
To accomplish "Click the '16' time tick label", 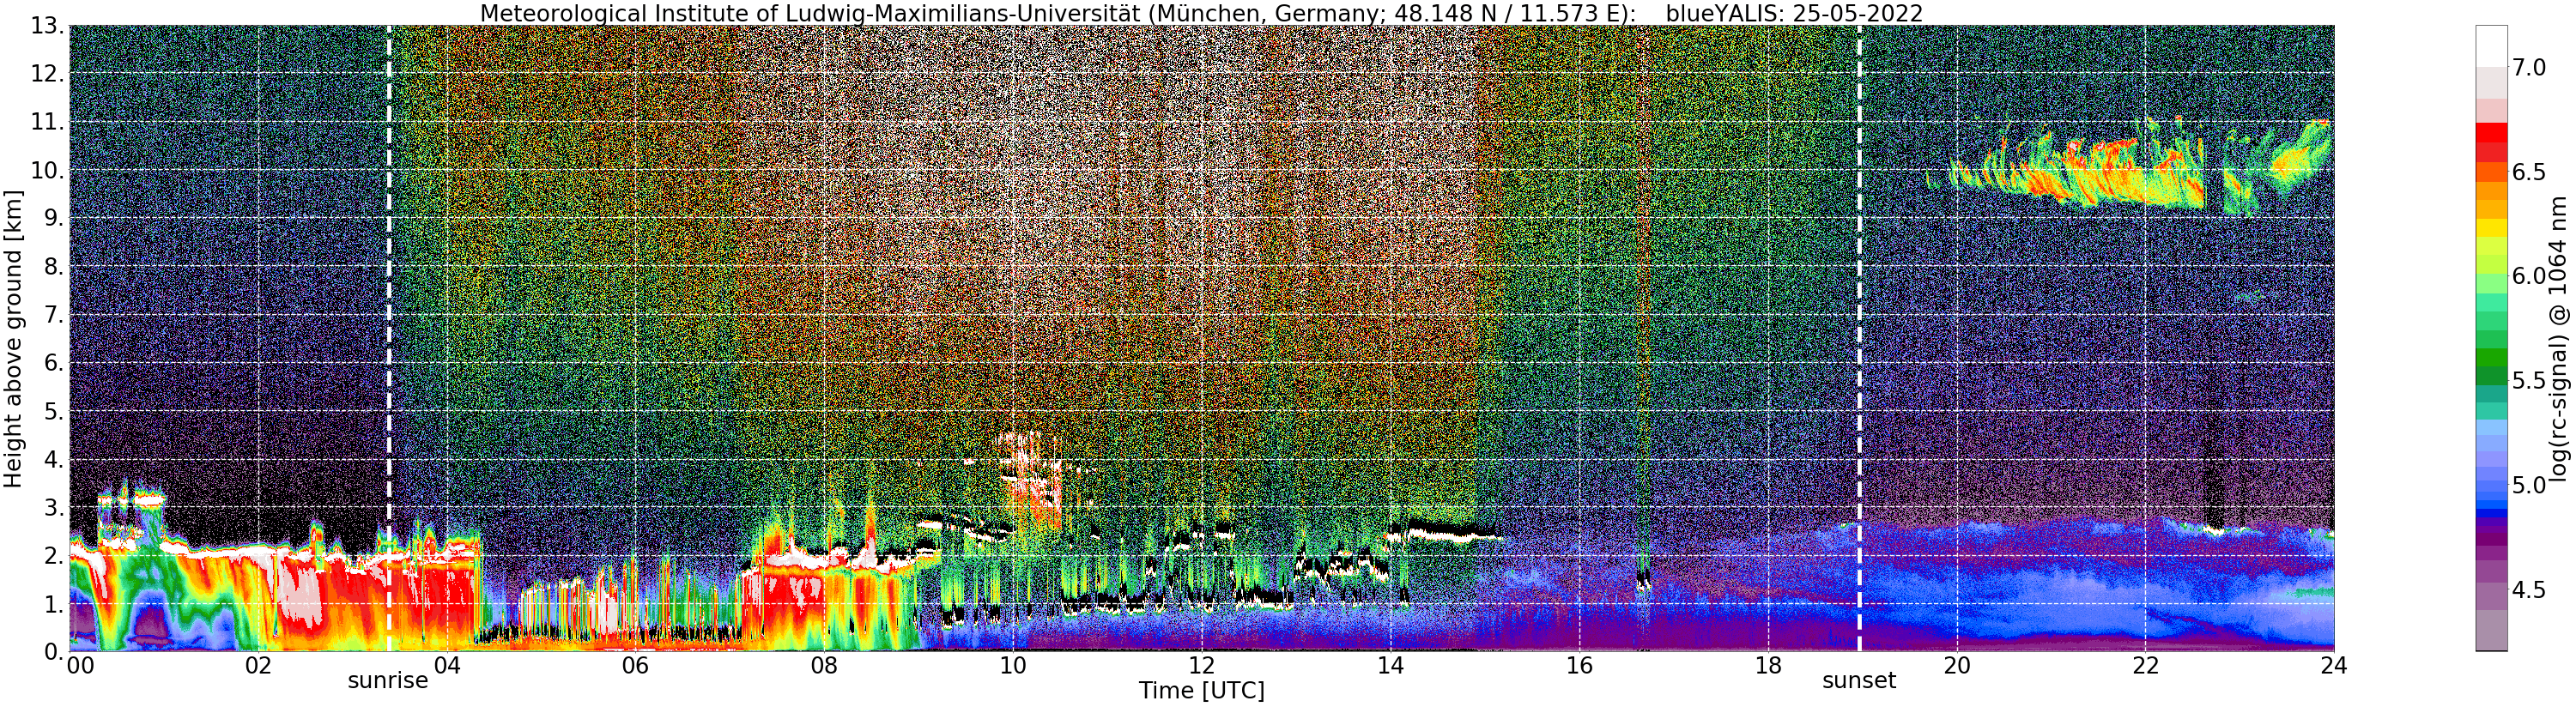I will pos(1579,665).
